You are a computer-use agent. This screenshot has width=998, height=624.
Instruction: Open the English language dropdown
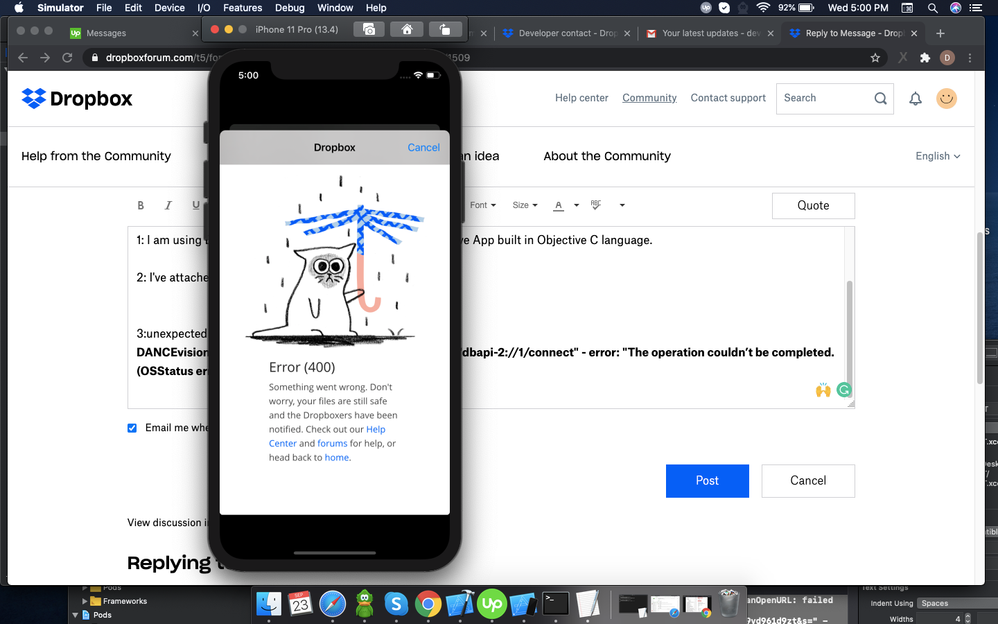click(938, 156)
